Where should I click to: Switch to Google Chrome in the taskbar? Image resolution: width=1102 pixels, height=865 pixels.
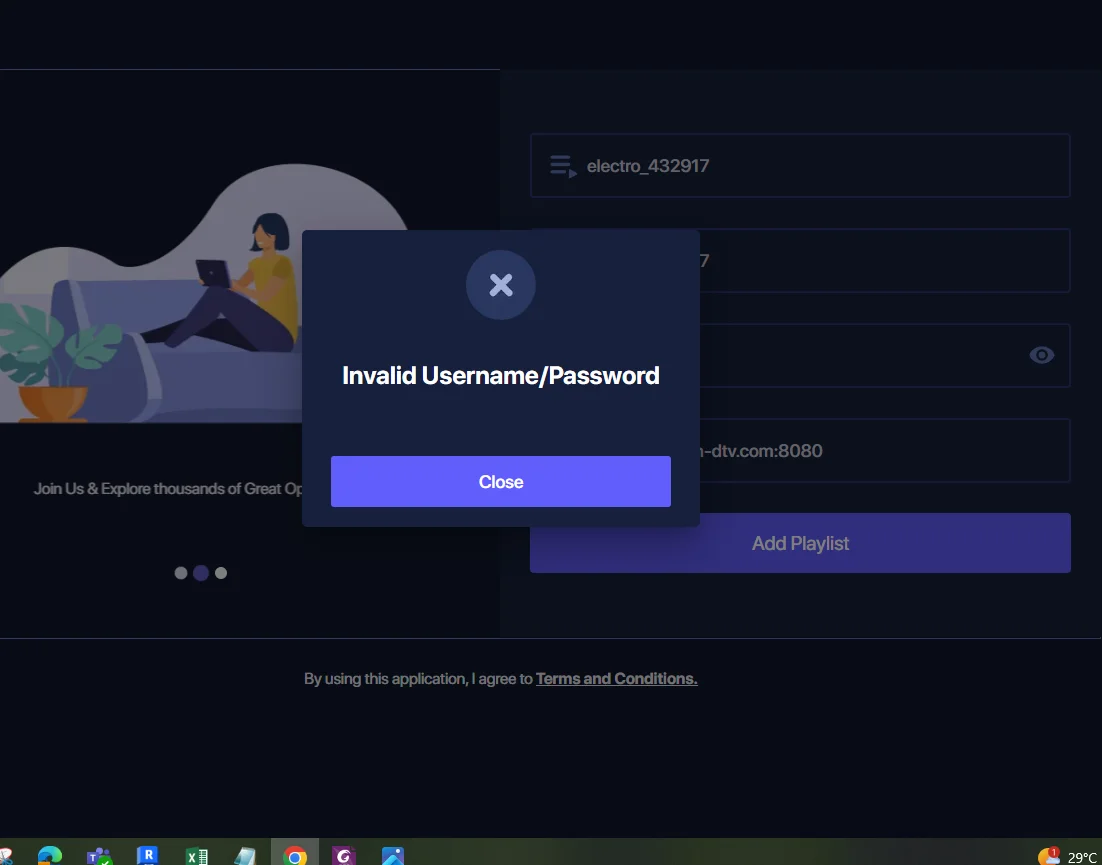click(x=295, y=855)
